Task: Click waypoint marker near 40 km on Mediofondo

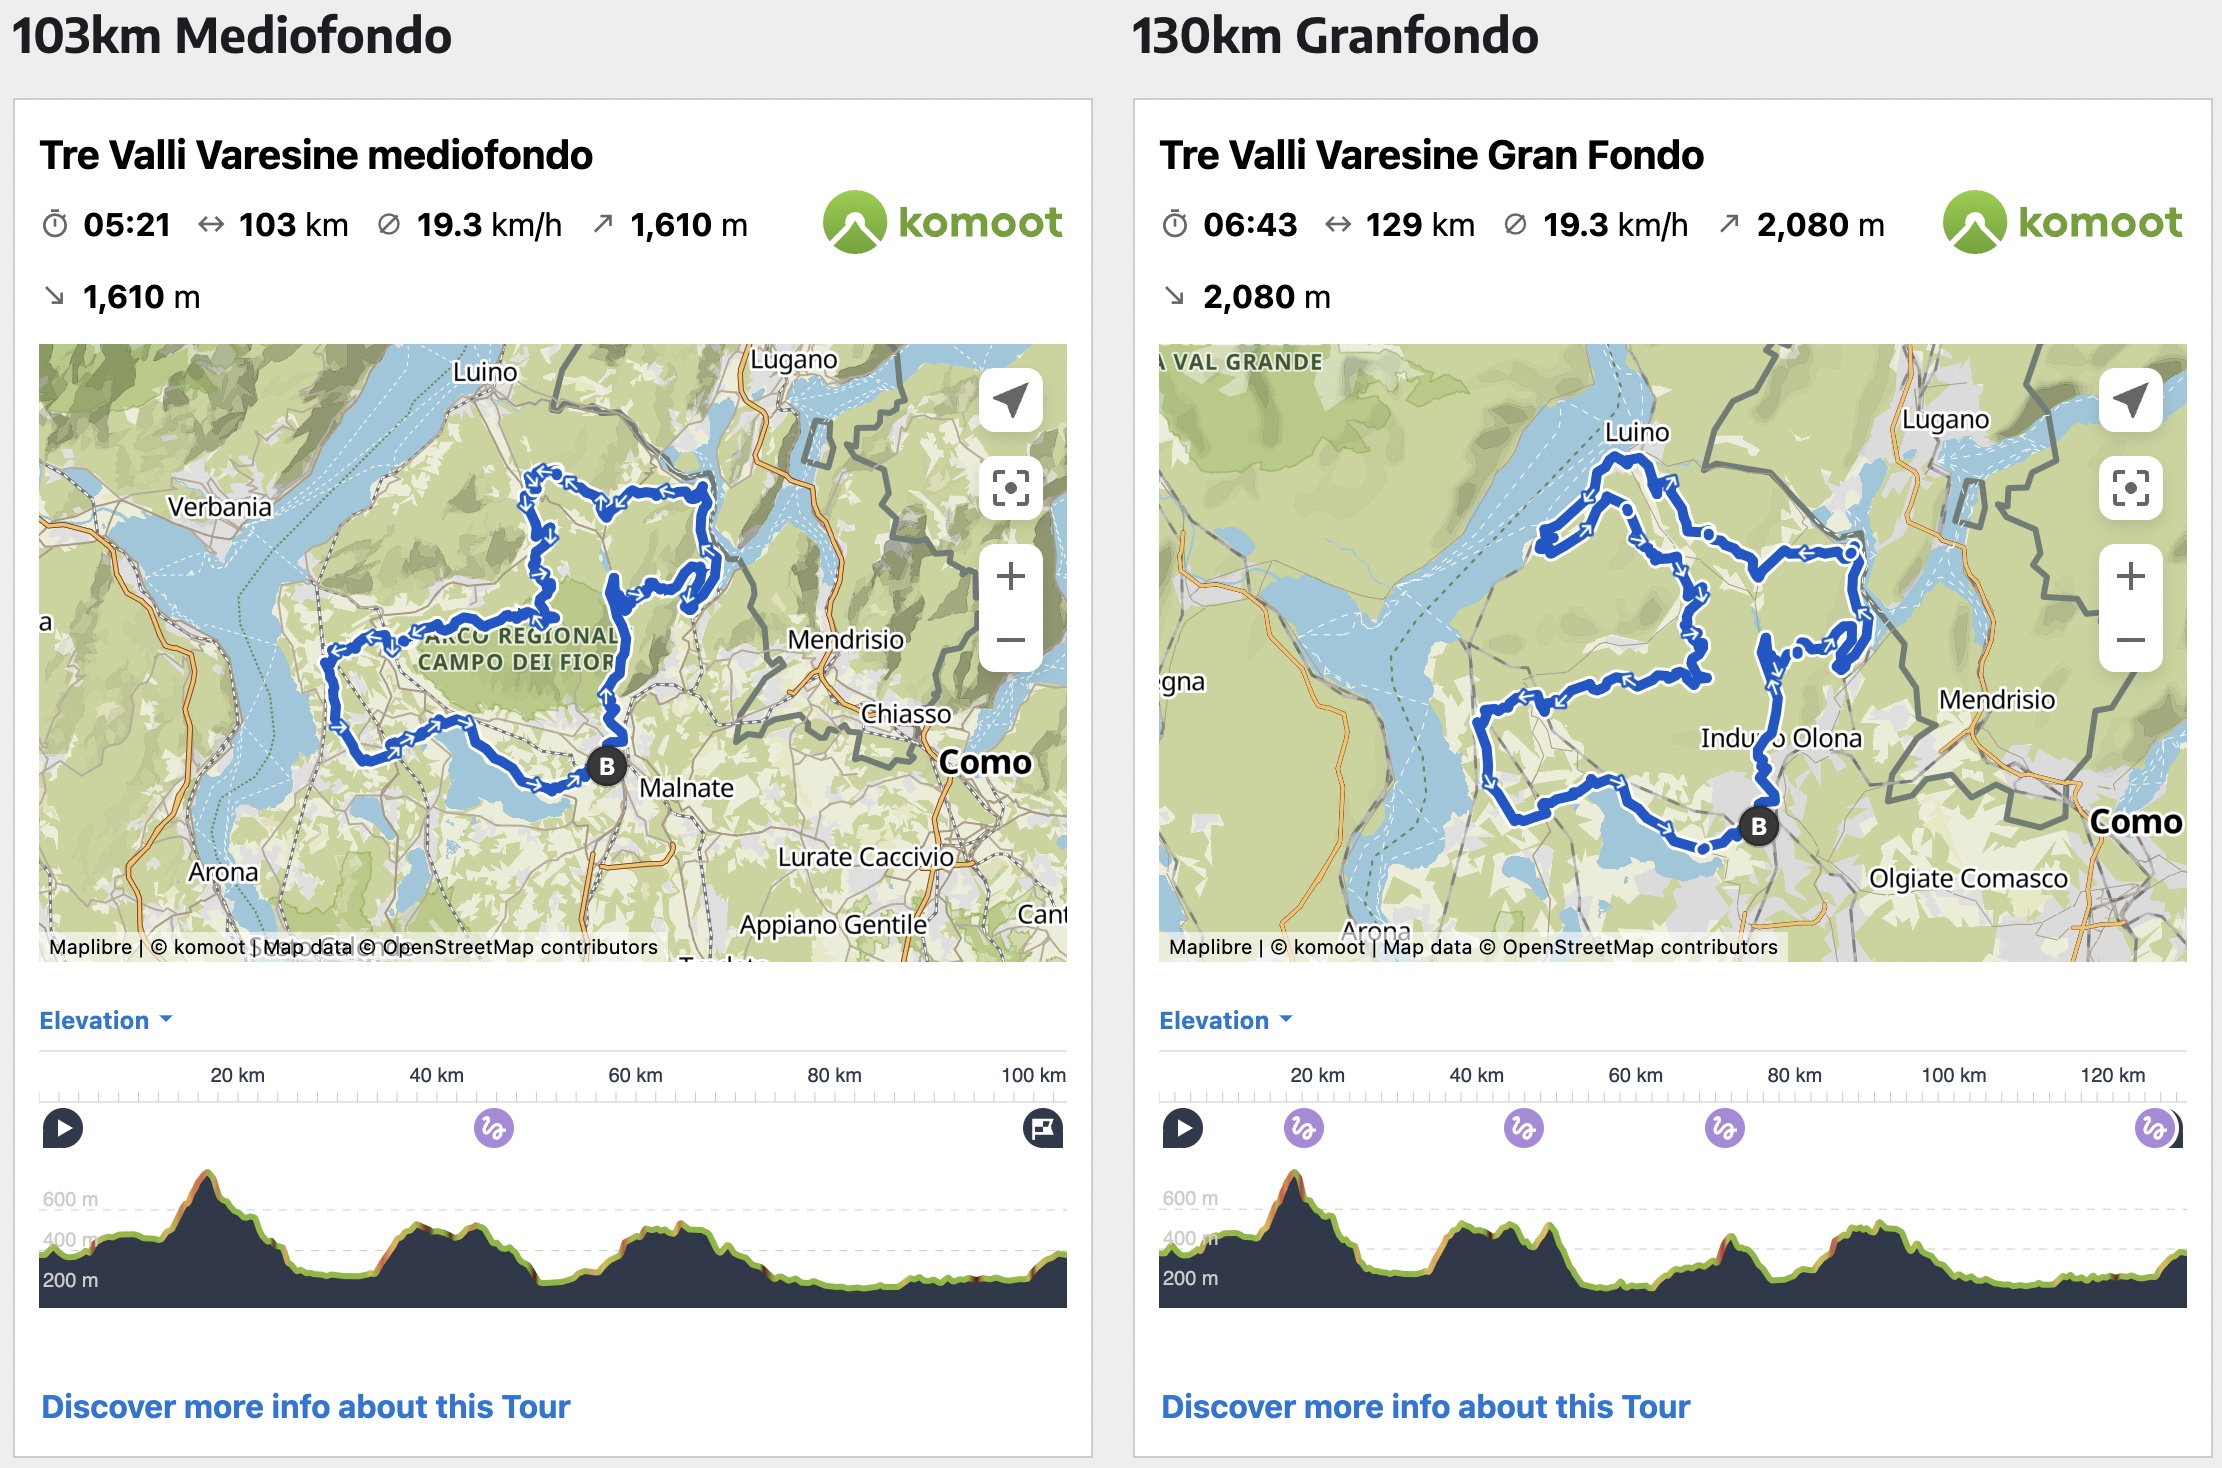Action: point(493,1129)
